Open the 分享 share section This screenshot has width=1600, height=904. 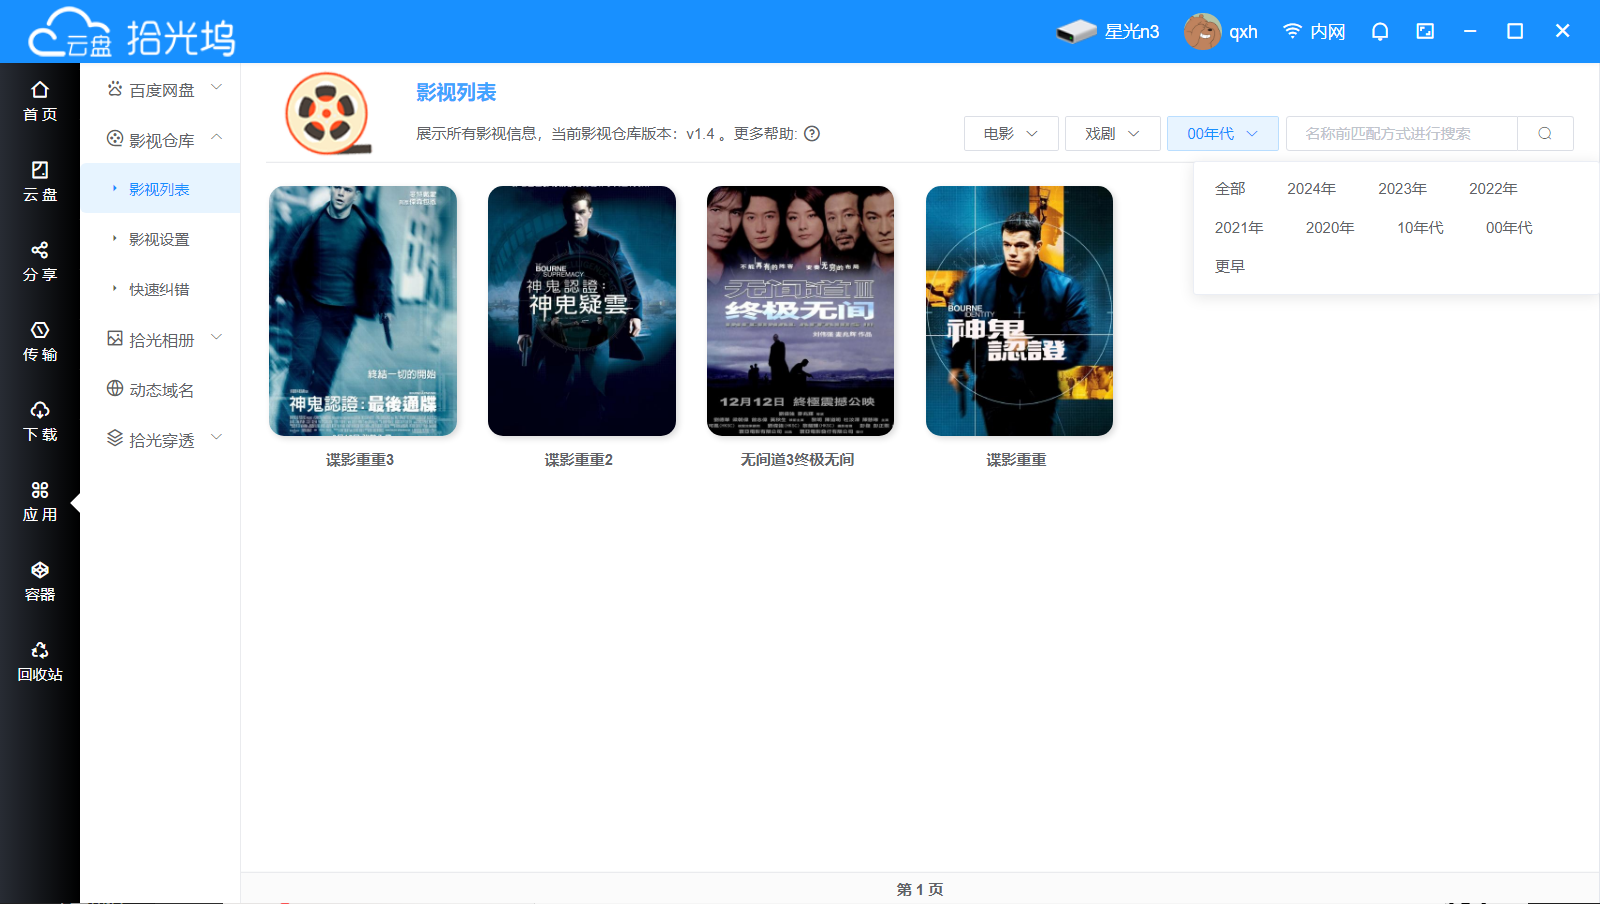(x=40, y=261)
